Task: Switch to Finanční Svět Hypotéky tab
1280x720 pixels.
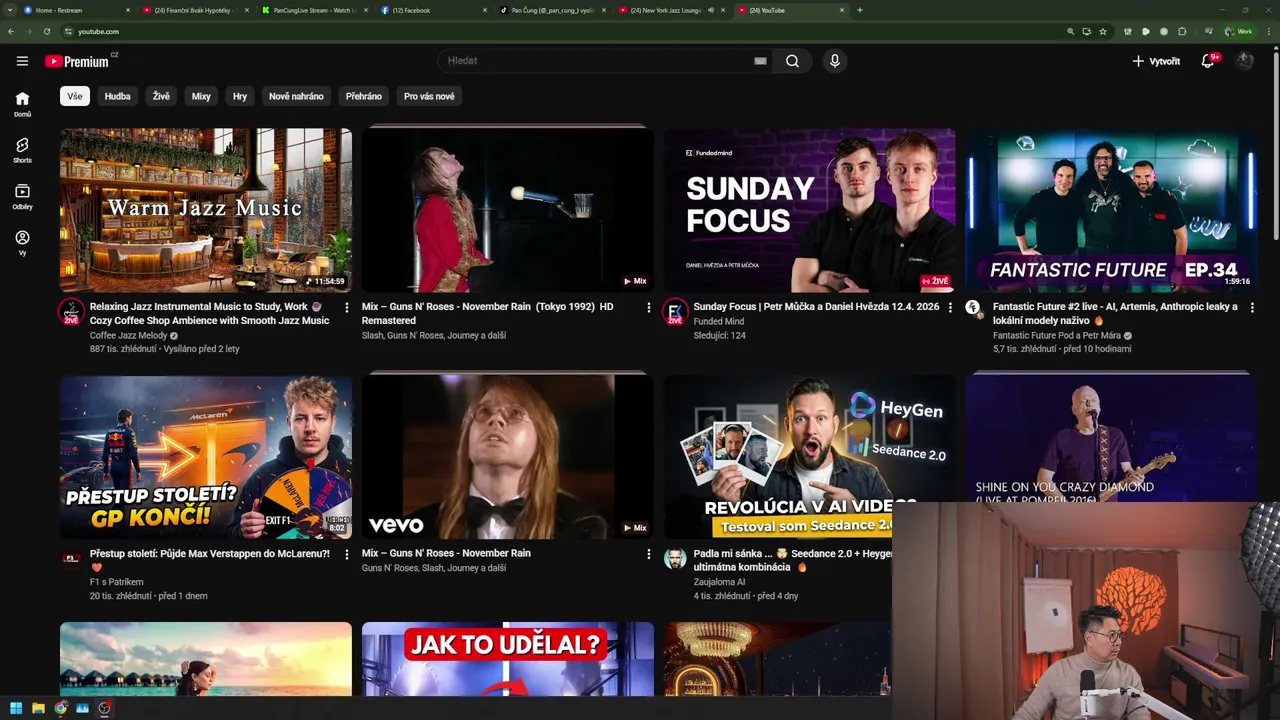Action: 196,10
